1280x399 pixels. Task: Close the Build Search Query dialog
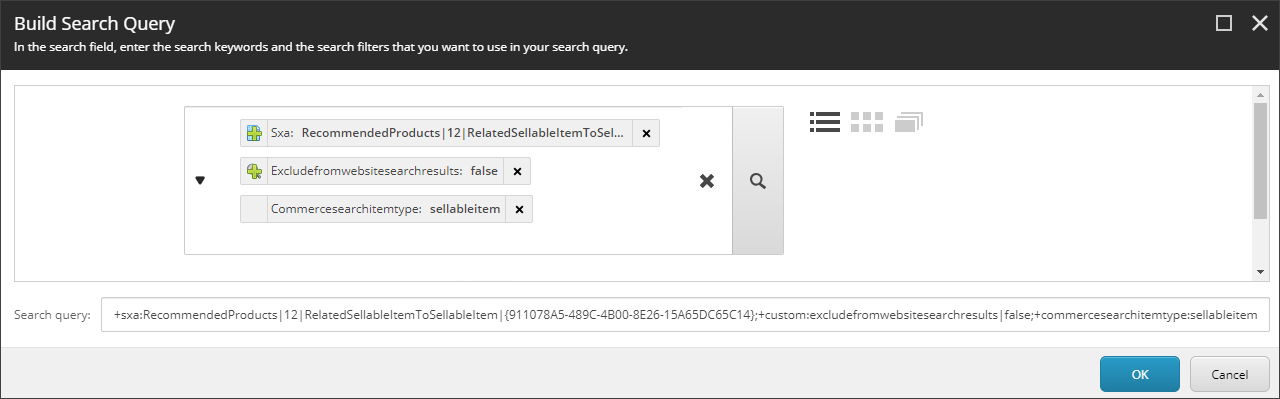1259,23
